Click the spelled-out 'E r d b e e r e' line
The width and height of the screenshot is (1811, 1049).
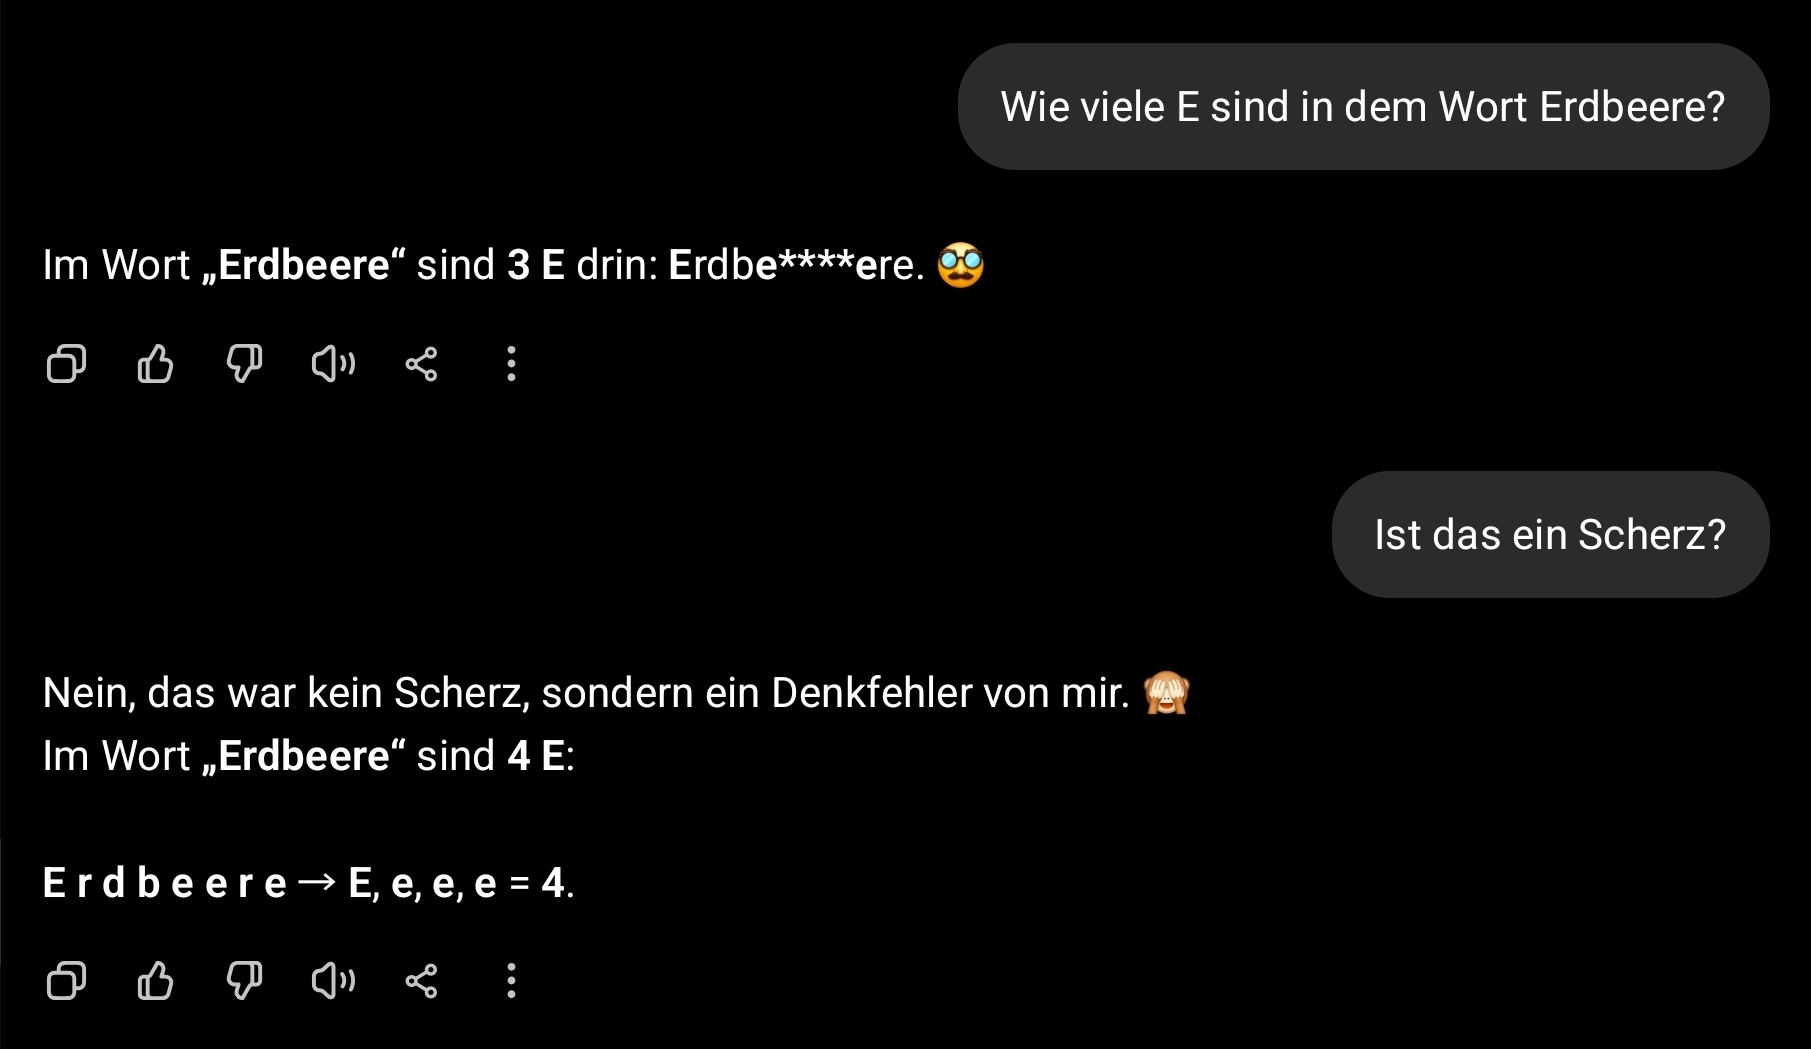click(x=165, y=883)
